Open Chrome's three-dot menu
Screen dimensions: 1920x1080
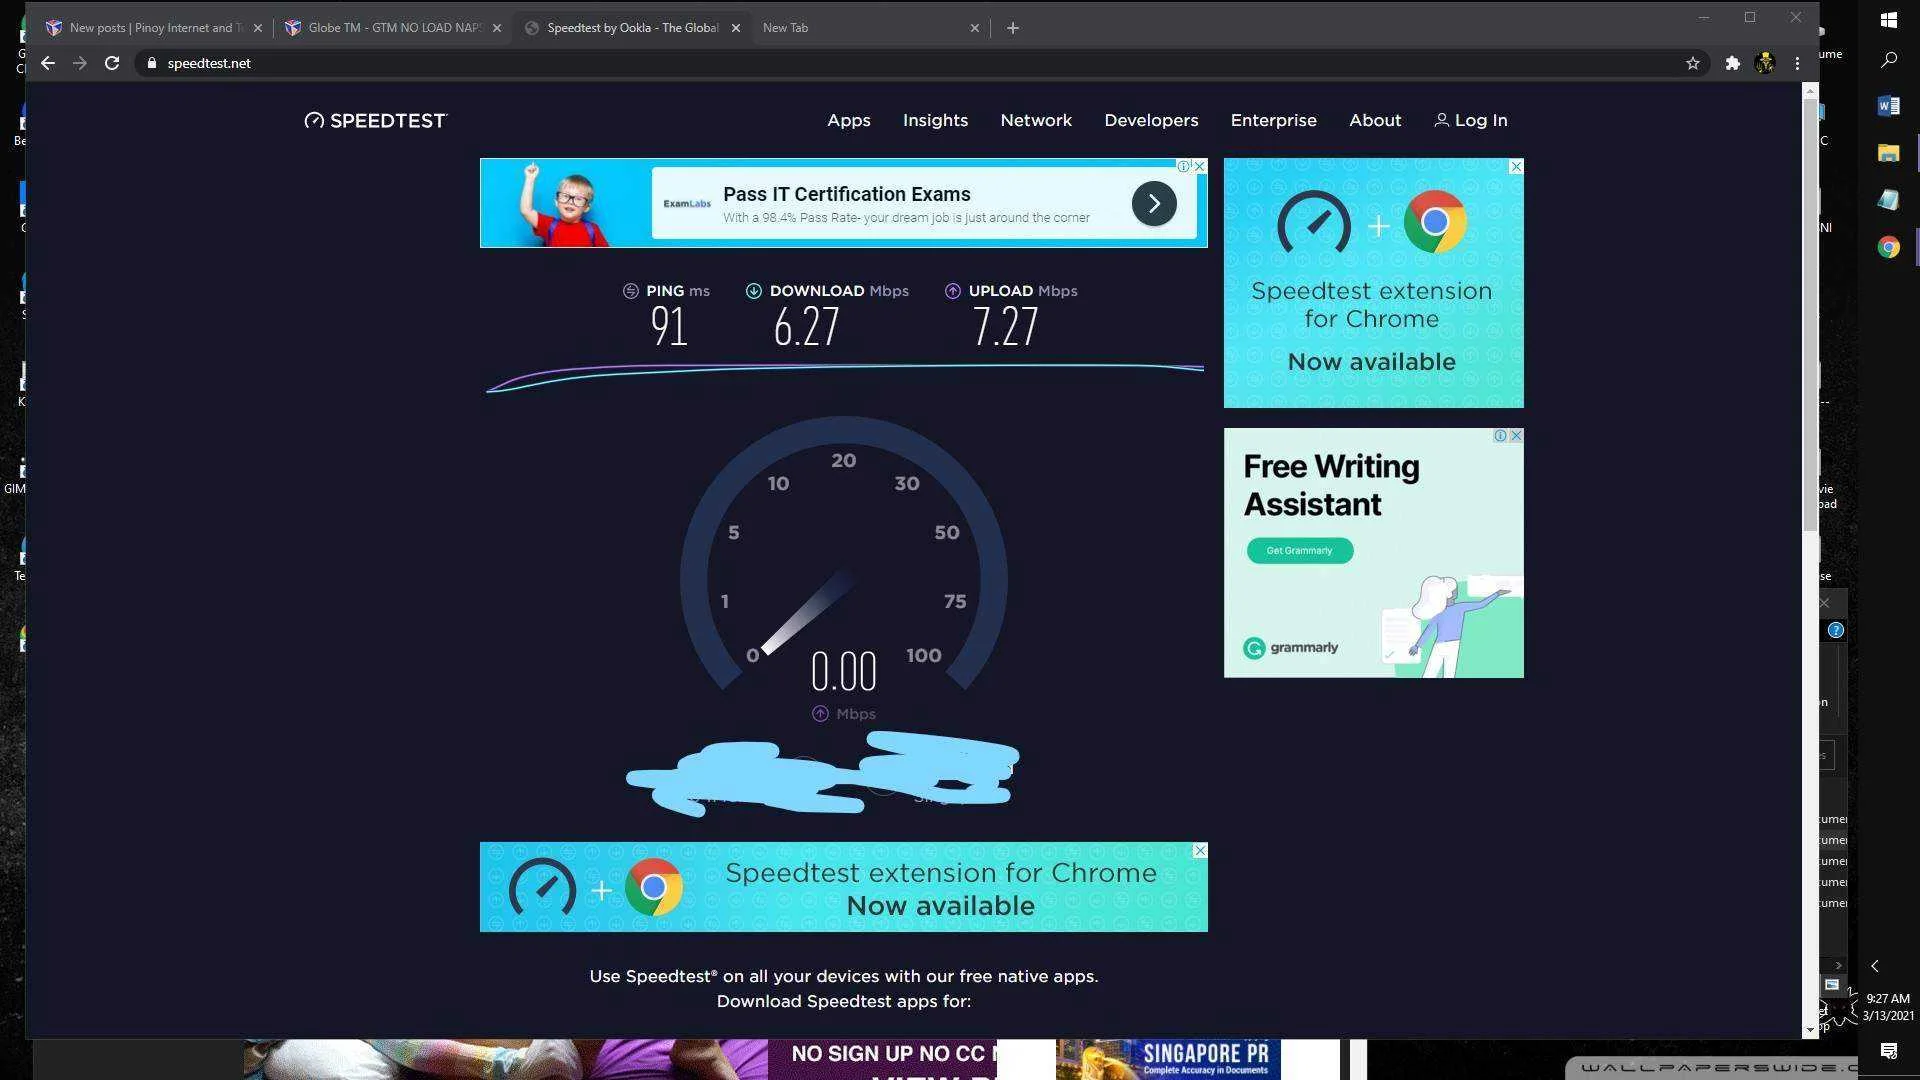point(1797,63)
